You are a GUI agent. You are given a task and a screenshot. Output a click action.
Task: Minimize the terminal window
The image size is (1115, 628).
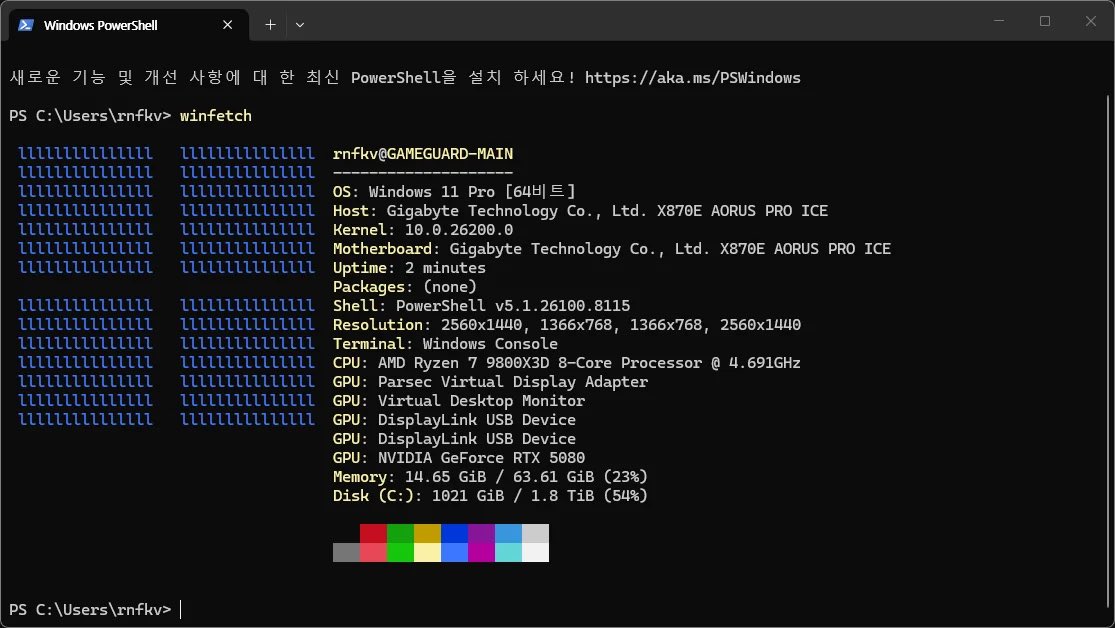[999, 21]
